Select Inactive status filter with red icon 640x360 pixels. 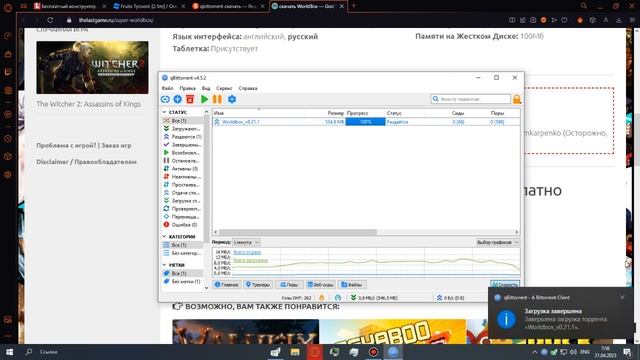(x=182, y=177)
